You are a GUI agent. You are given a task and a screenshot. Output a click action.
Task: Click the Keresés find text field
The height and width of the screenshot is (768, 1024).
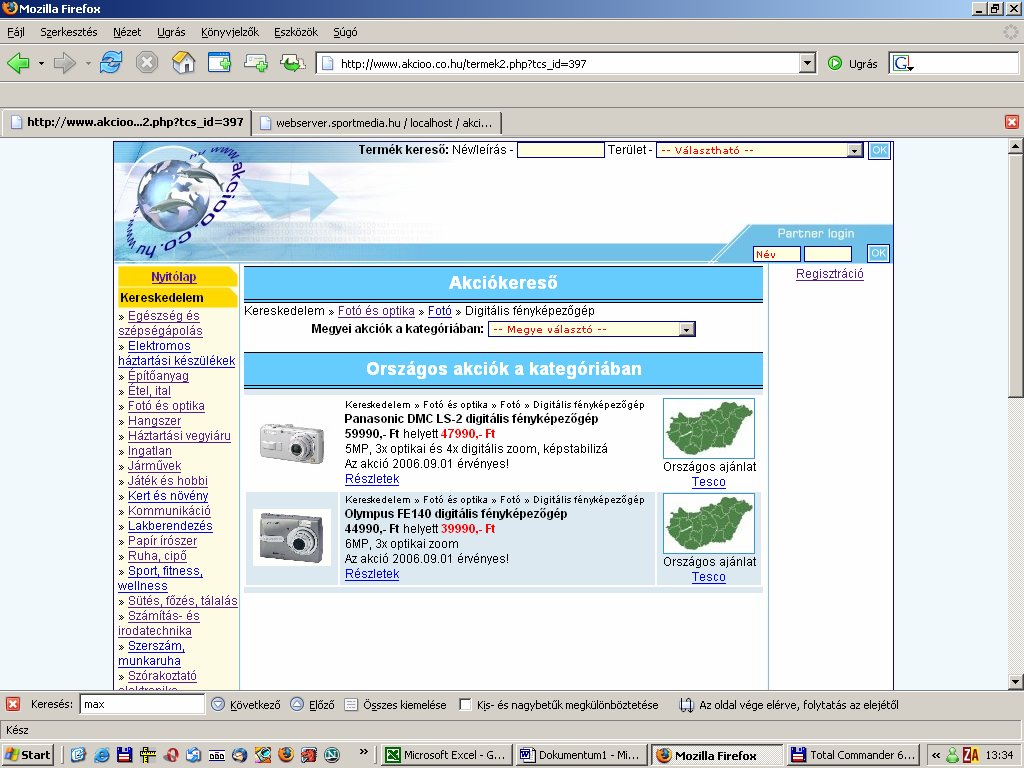coord(142,704)
